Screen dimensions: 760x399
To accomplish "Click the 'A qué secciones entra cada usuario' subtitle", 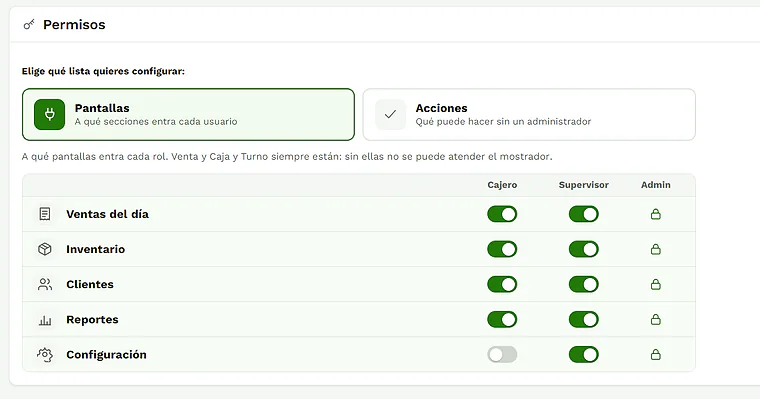I will 156,122.
